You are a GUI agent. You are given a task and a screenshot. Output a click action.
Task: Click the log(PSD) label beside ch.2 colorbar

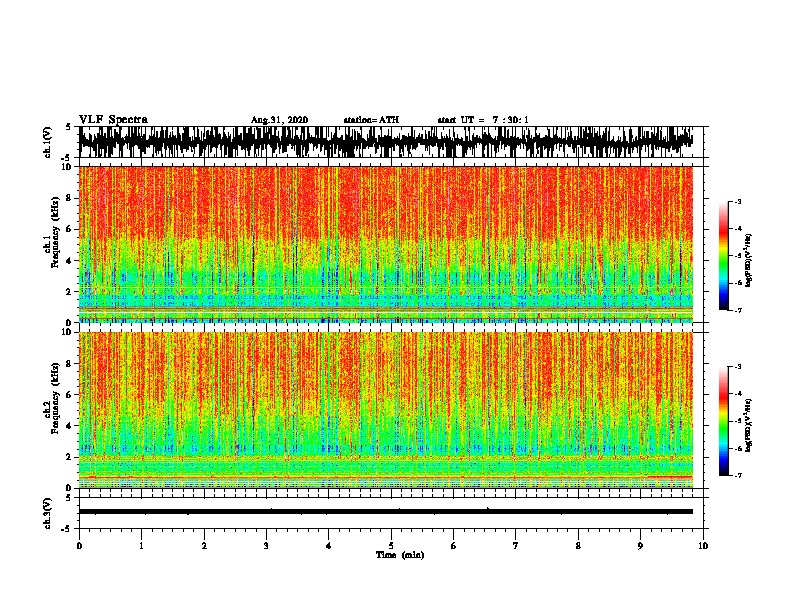pyautogui.click(x=748, y=426)
